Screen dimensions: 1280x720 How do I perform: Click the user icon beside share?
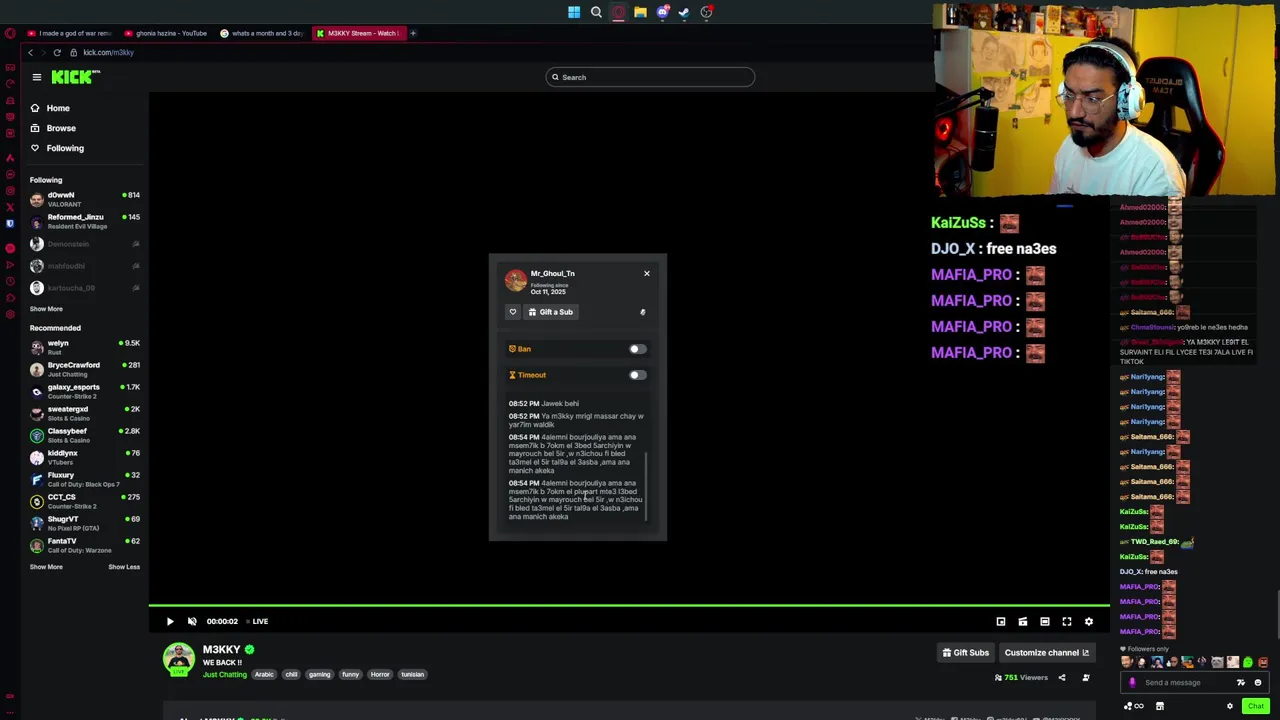point(1086,677)
